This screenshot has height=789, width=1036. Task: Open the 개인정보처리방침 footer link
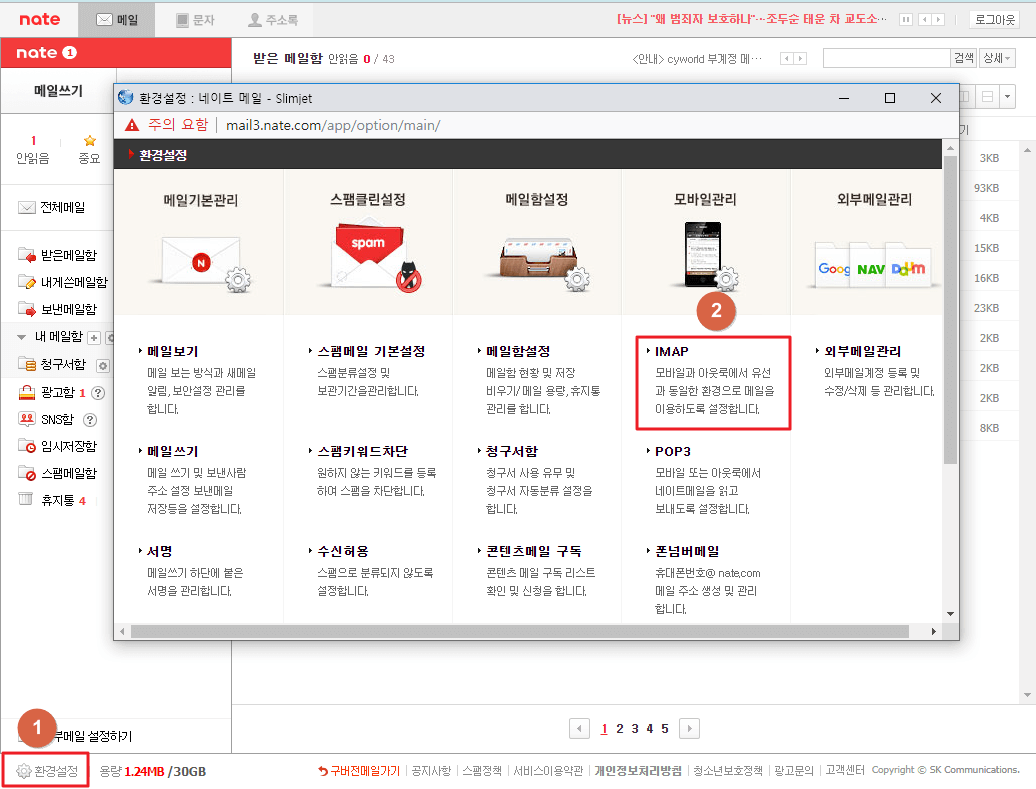point(638,770)
